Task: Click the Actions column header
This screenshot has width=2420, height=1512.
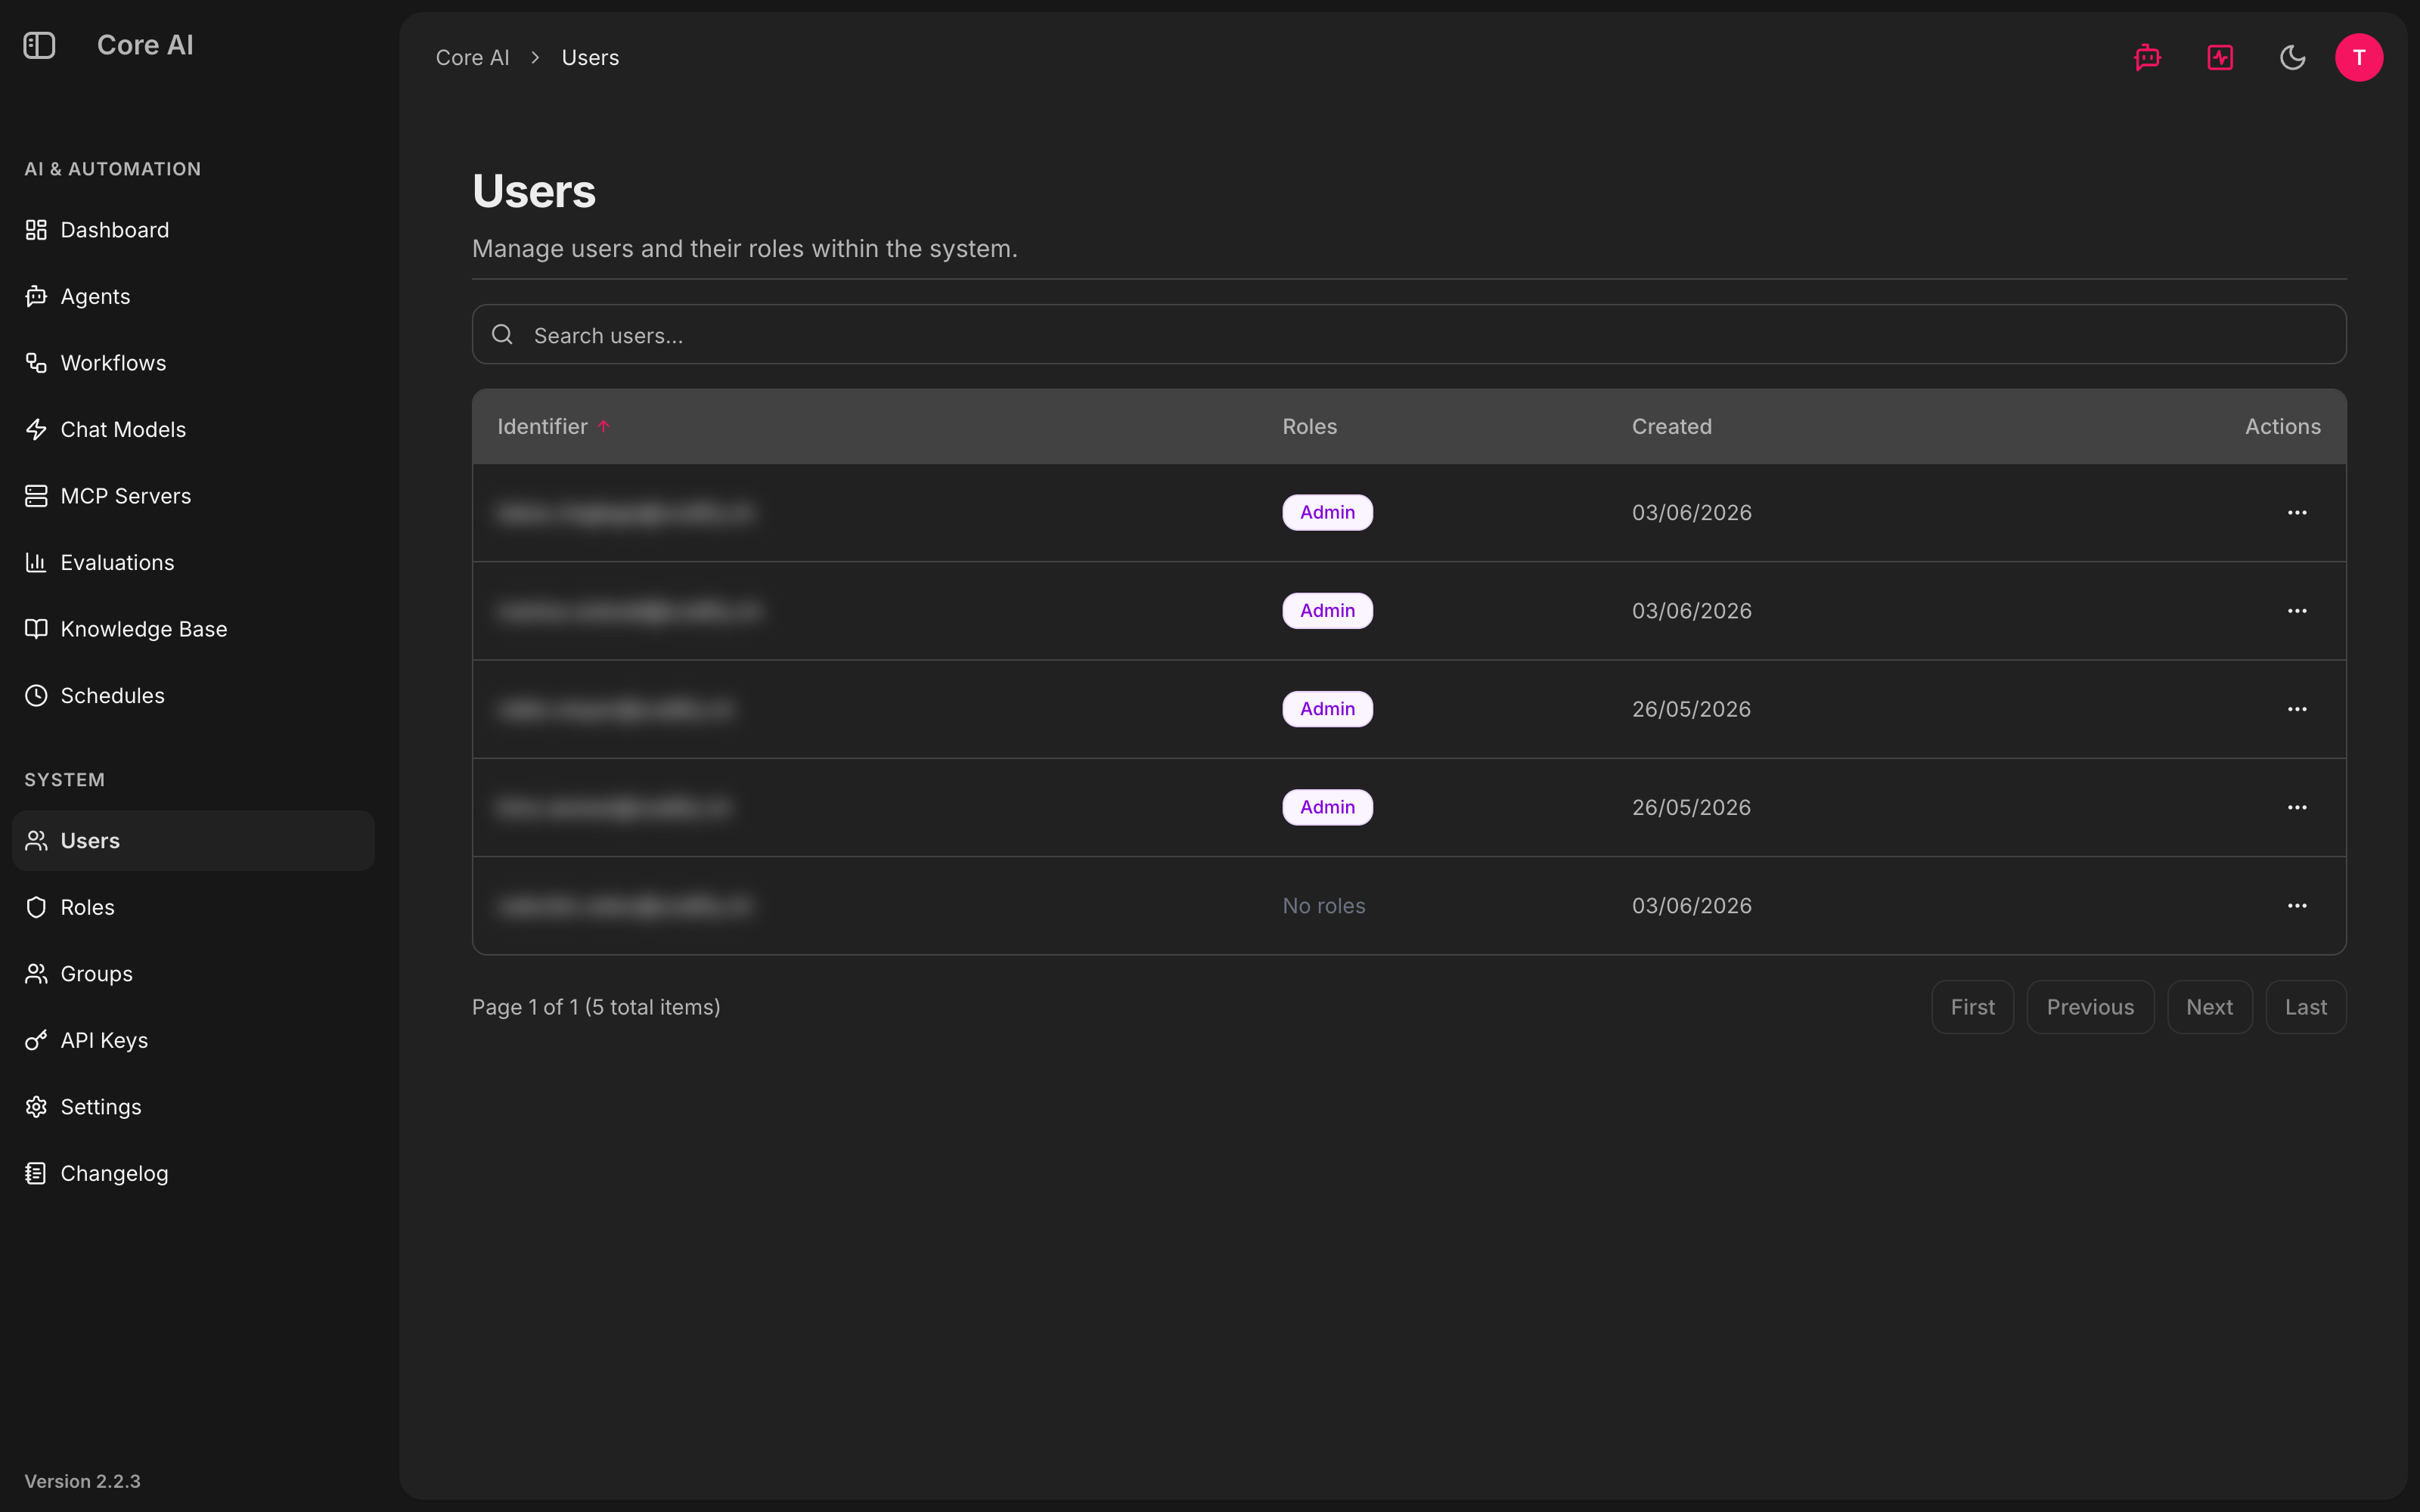Action: [x=2282, y=427]
